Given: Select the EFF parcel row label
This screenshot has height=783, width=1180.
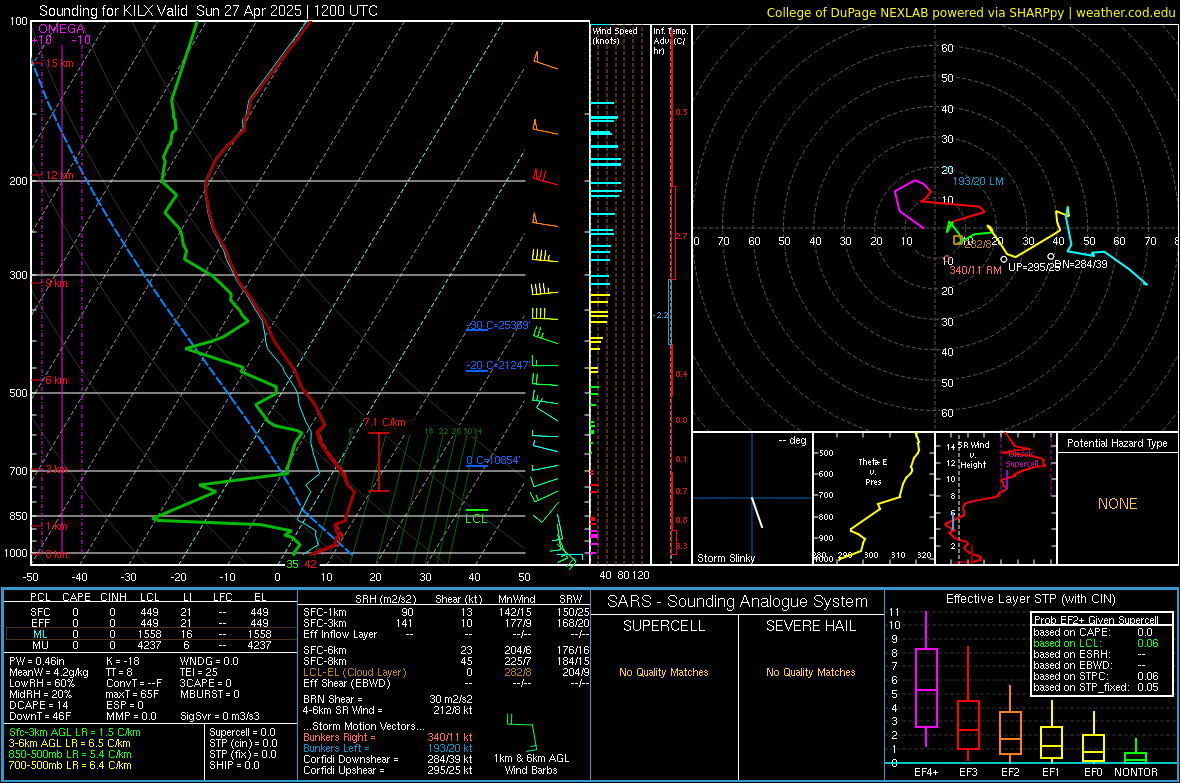Looking at the screenshot, I should pyautogui.click(x=40, y=623).
